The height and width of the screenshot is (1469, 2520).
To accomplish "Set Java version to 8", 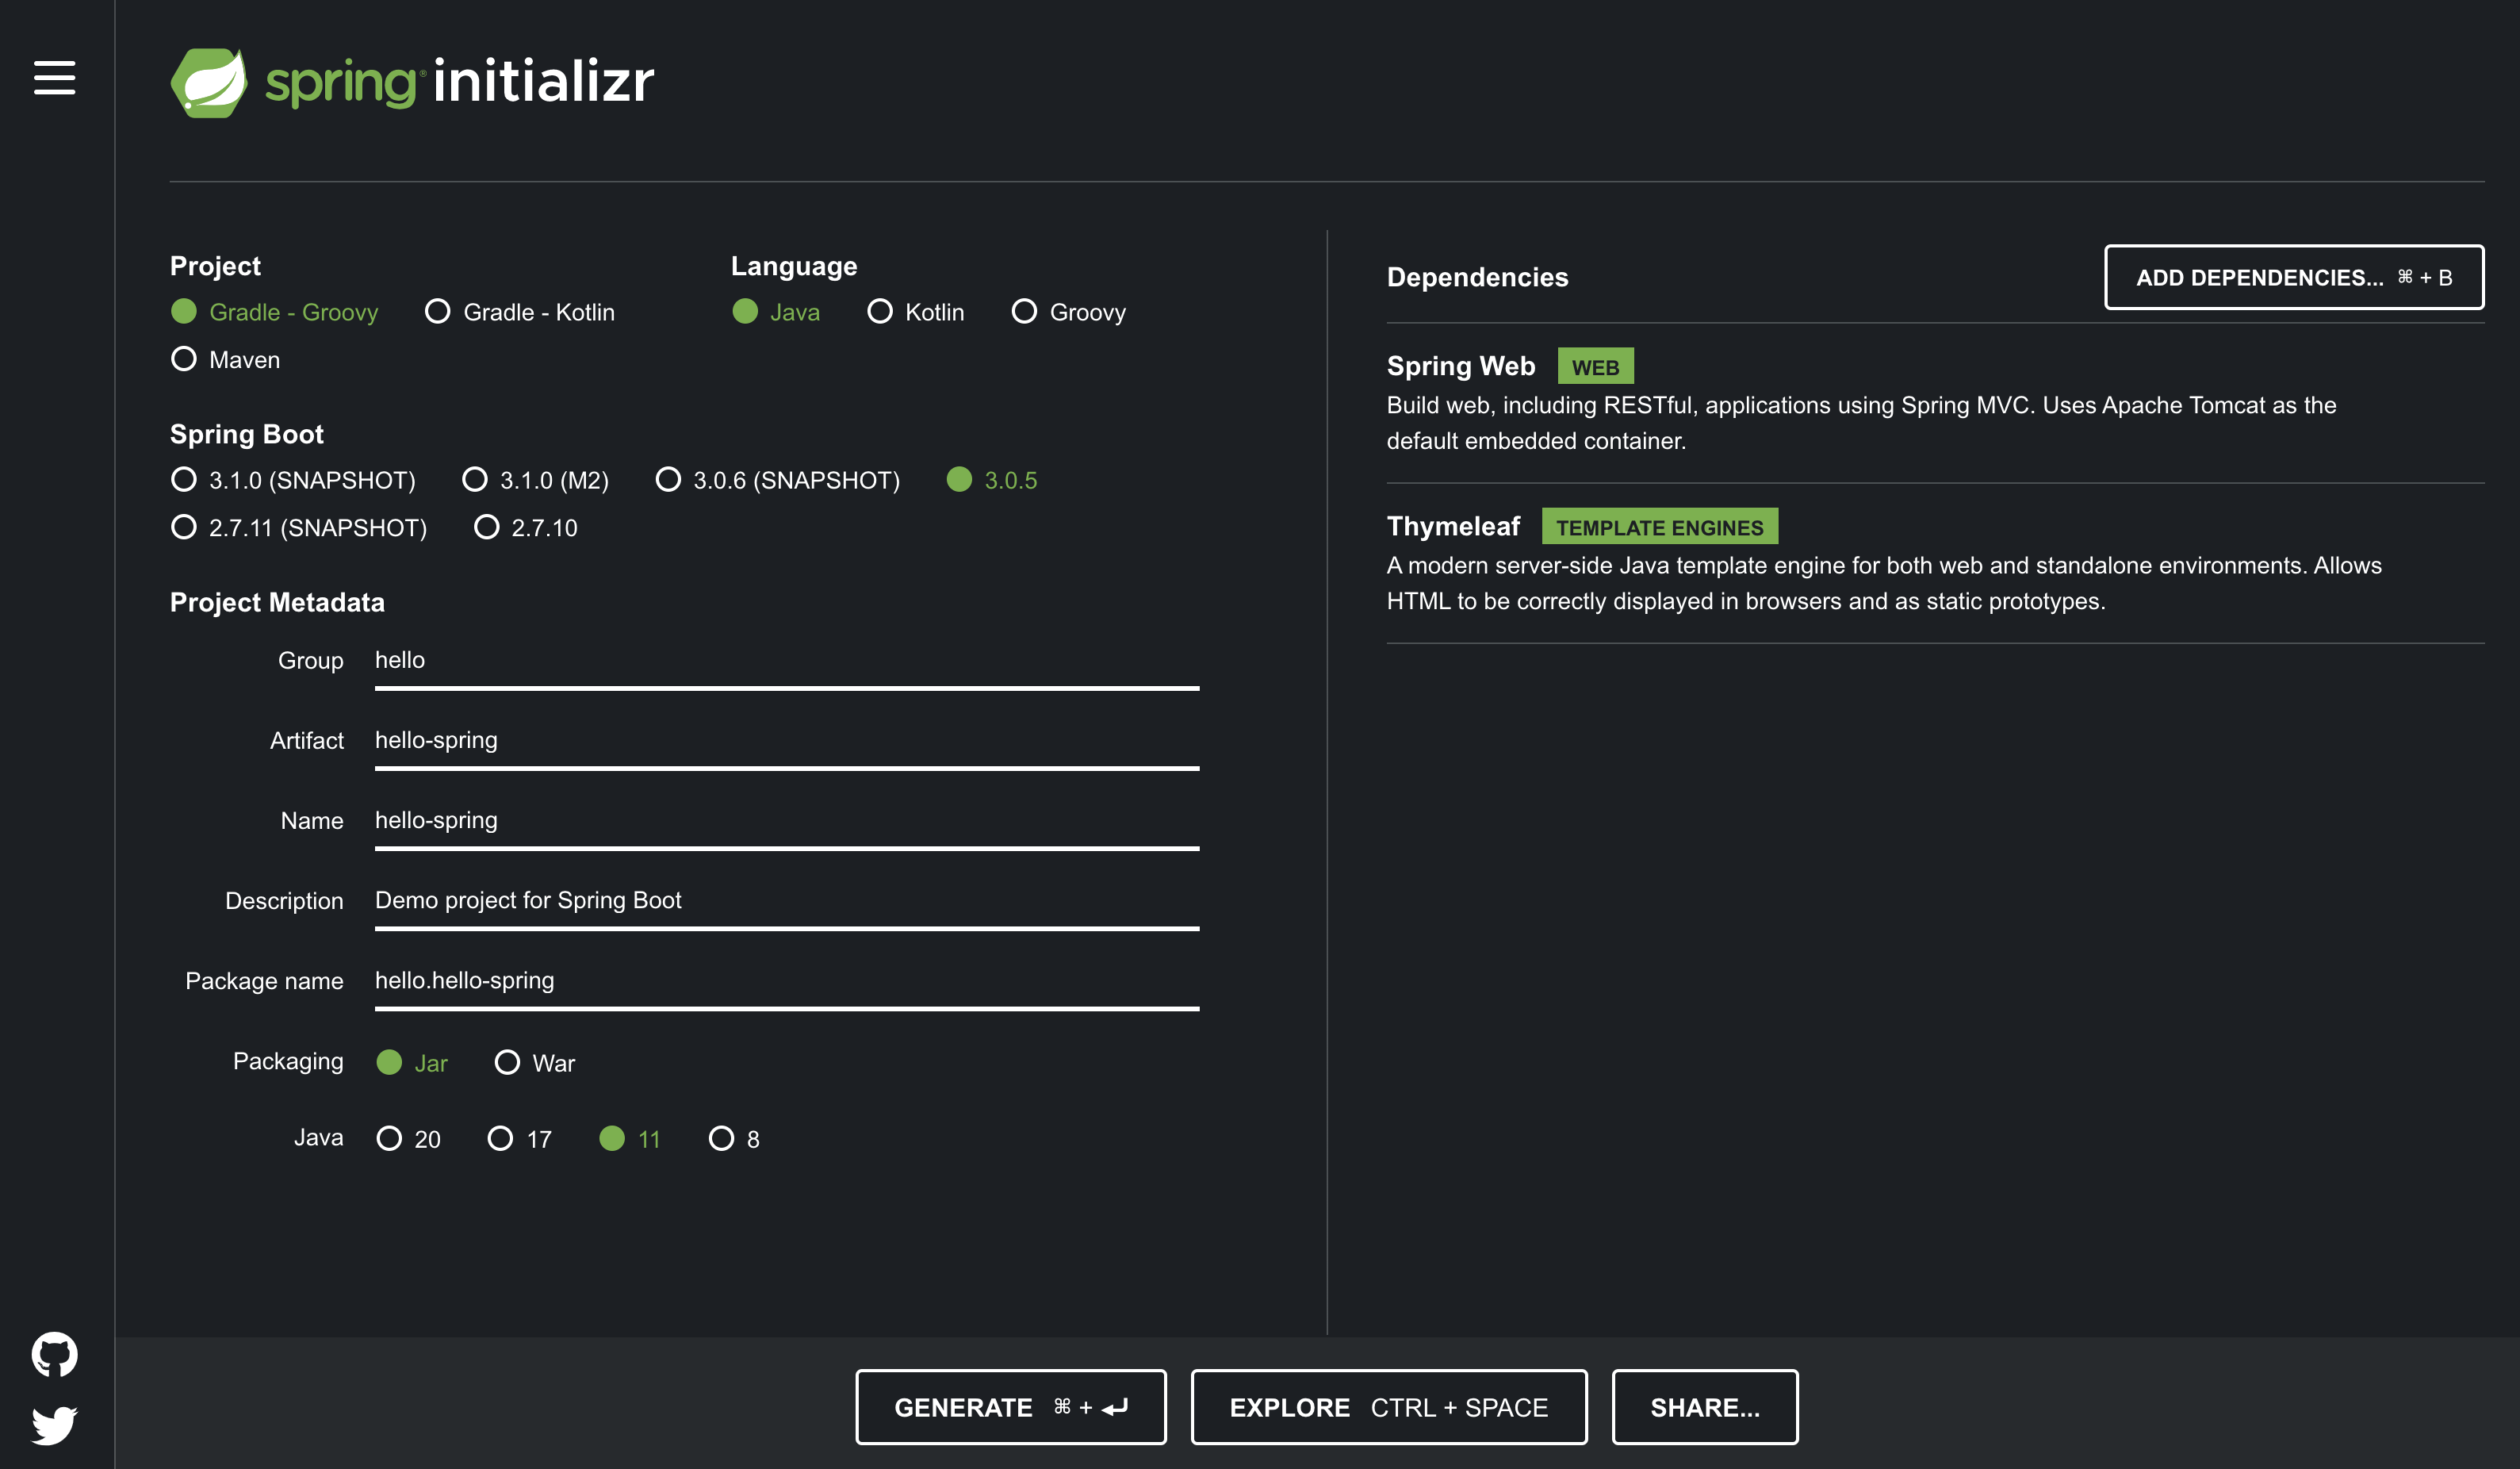I will click(x=721, y=1139).
